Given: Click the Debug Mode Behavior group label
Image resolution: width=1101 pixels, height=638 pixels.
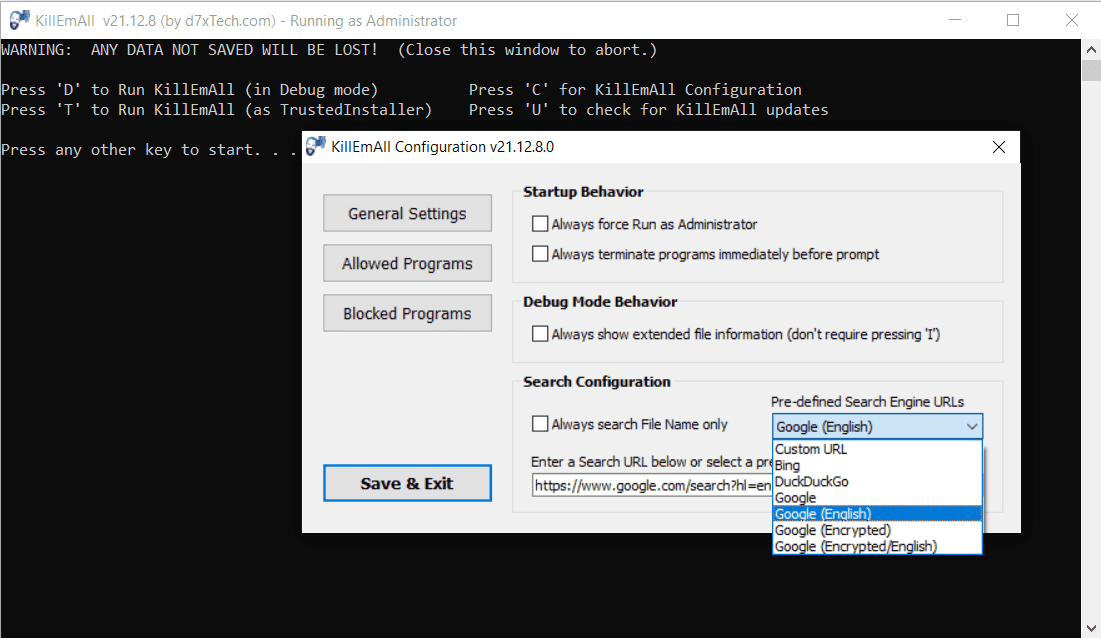Looking at the screenshot, I should pyautogui.click(x=600, y=302).
